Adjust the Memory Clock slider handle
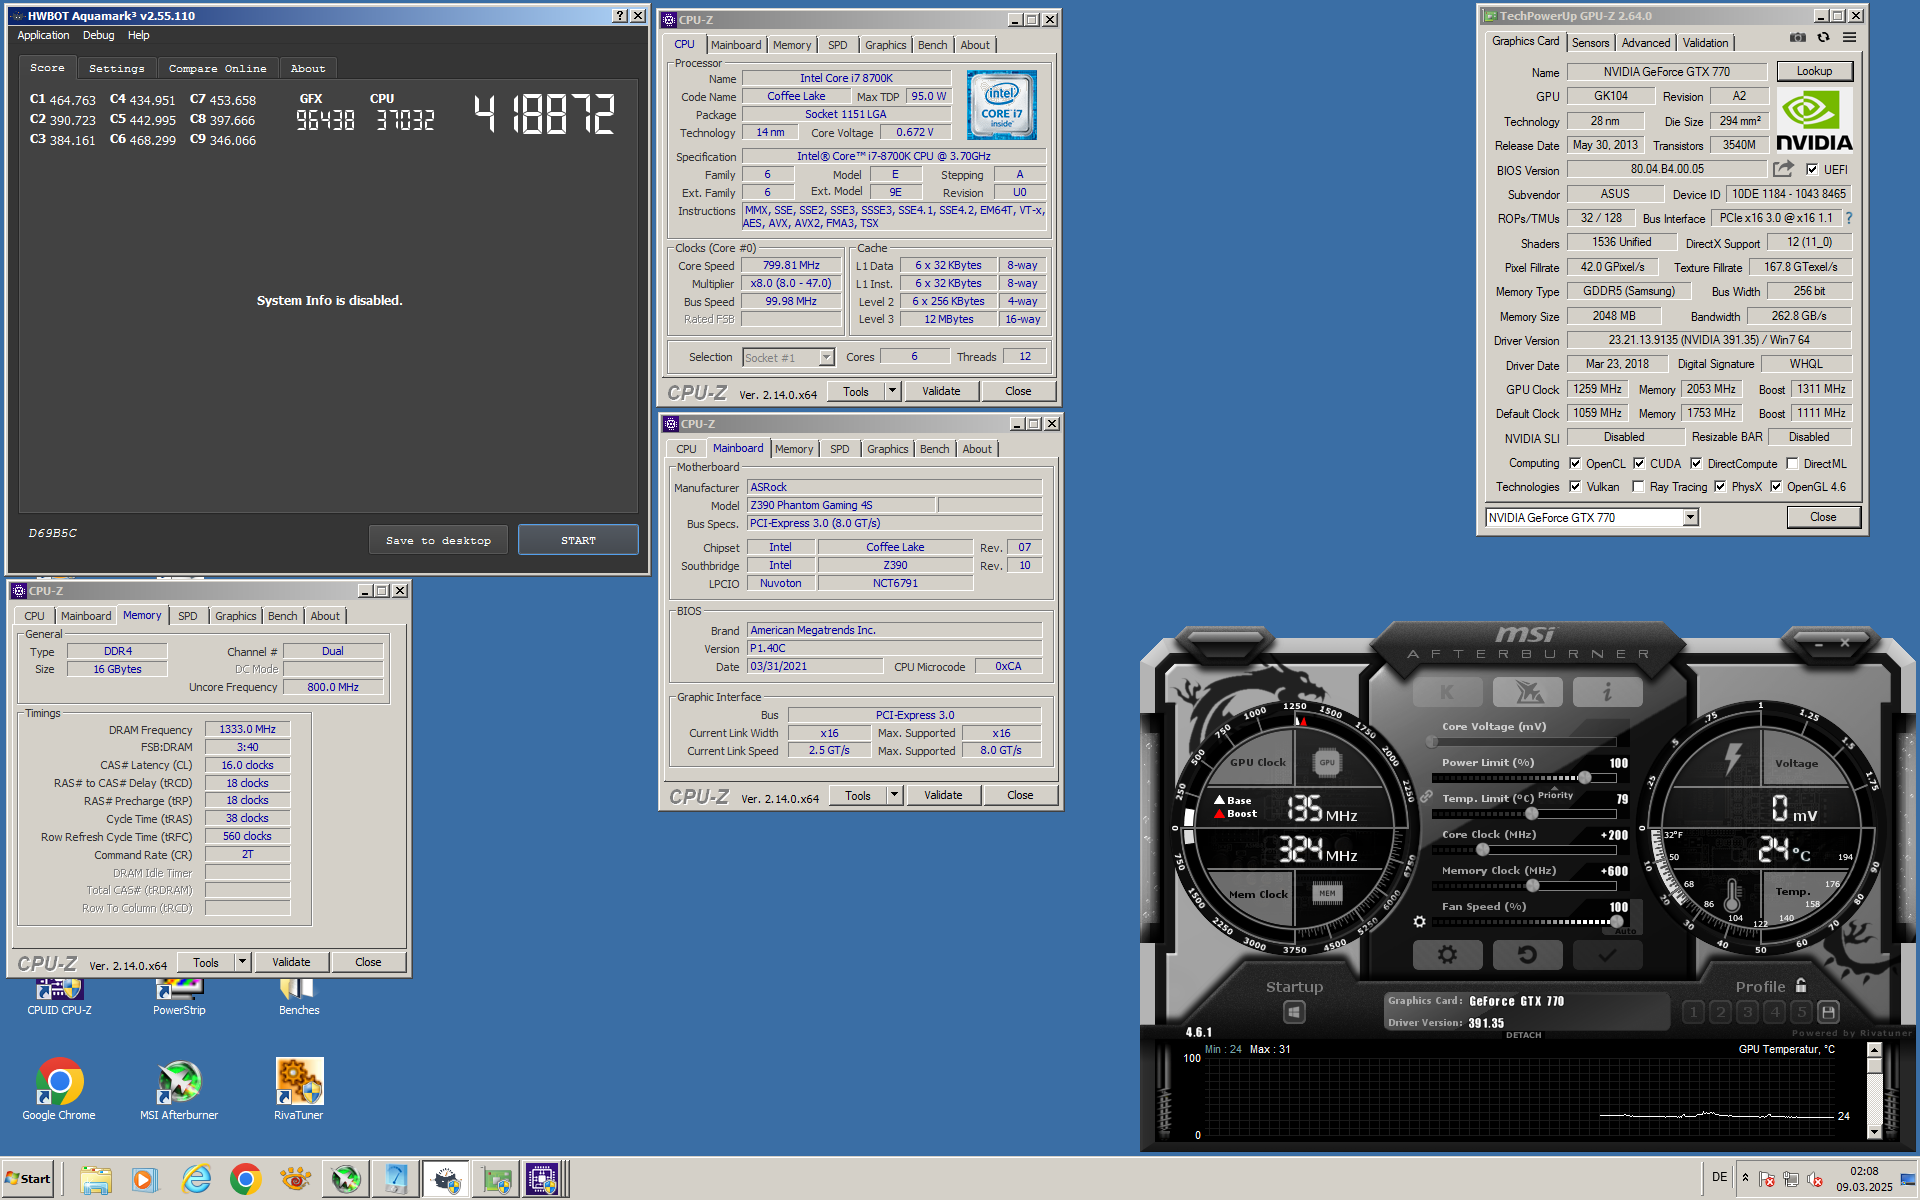 pos(1532,885)
